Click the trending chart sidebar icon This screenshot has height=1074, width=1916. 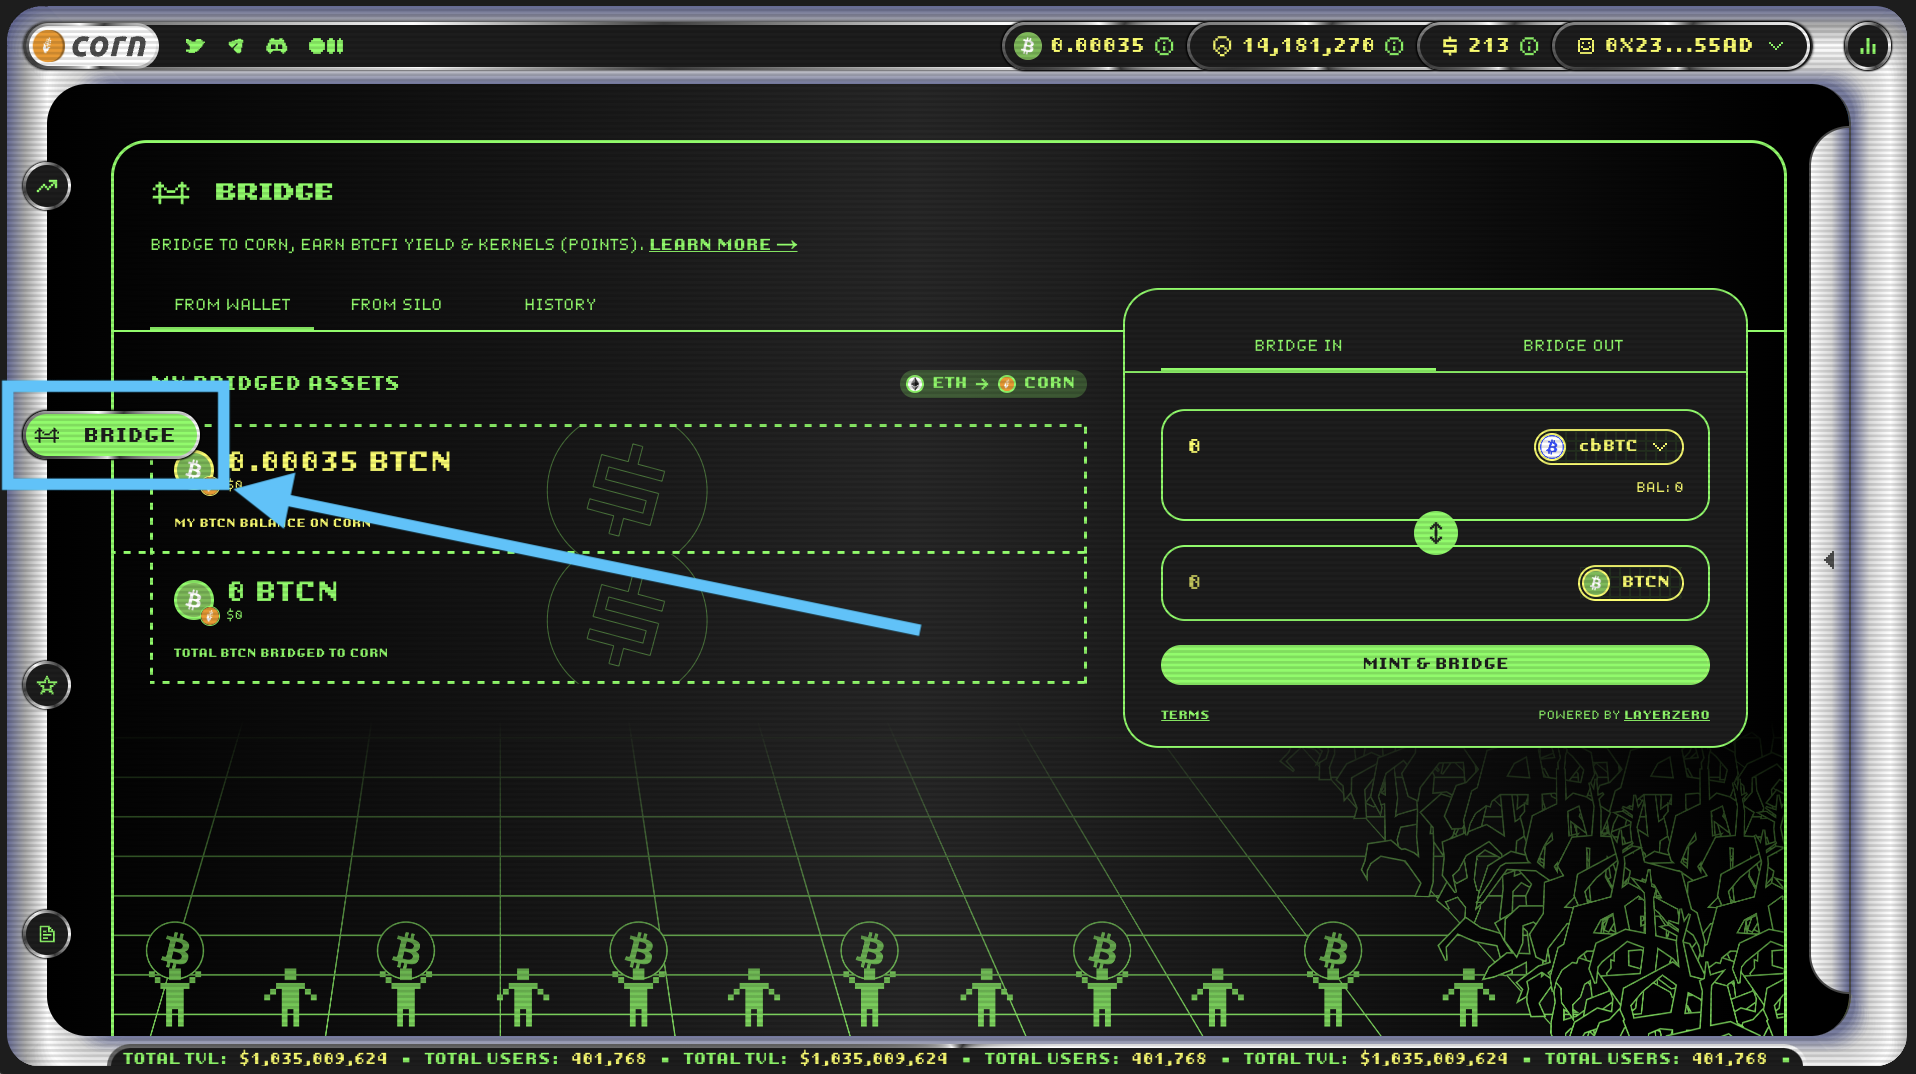coord(47,186)
